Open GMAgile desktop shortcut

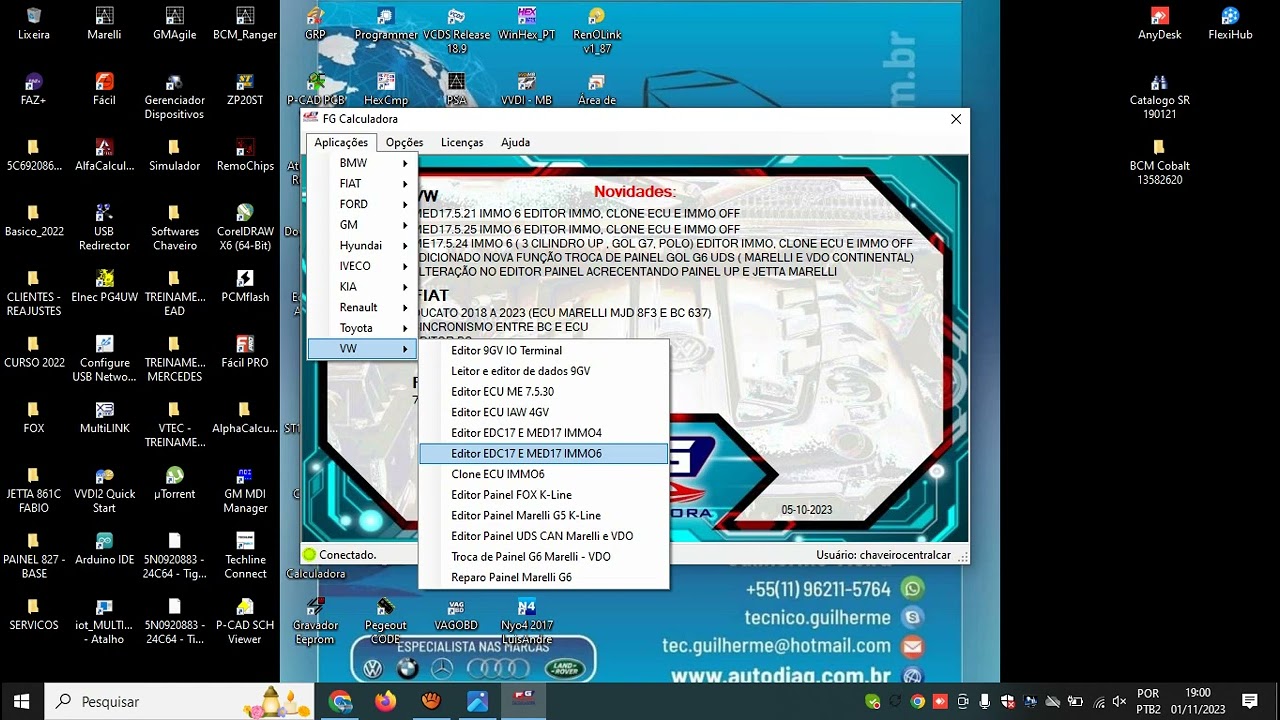point(175,23)
